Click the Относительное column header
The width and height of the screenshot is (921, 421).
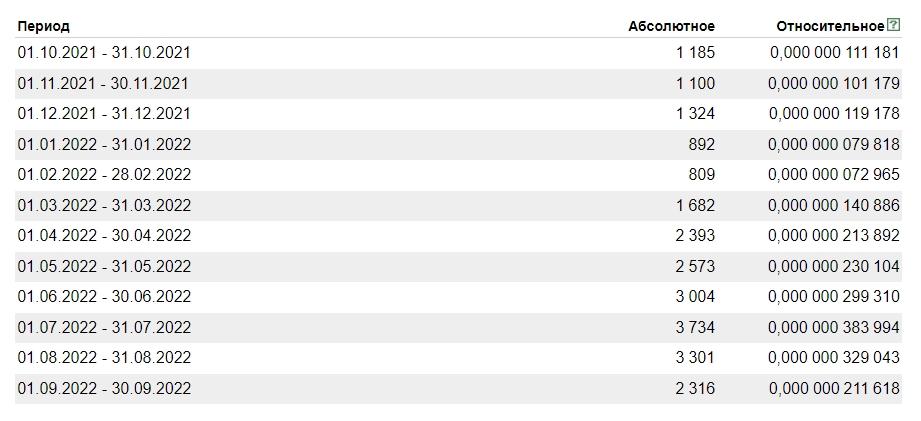click(x=830, y=27)
